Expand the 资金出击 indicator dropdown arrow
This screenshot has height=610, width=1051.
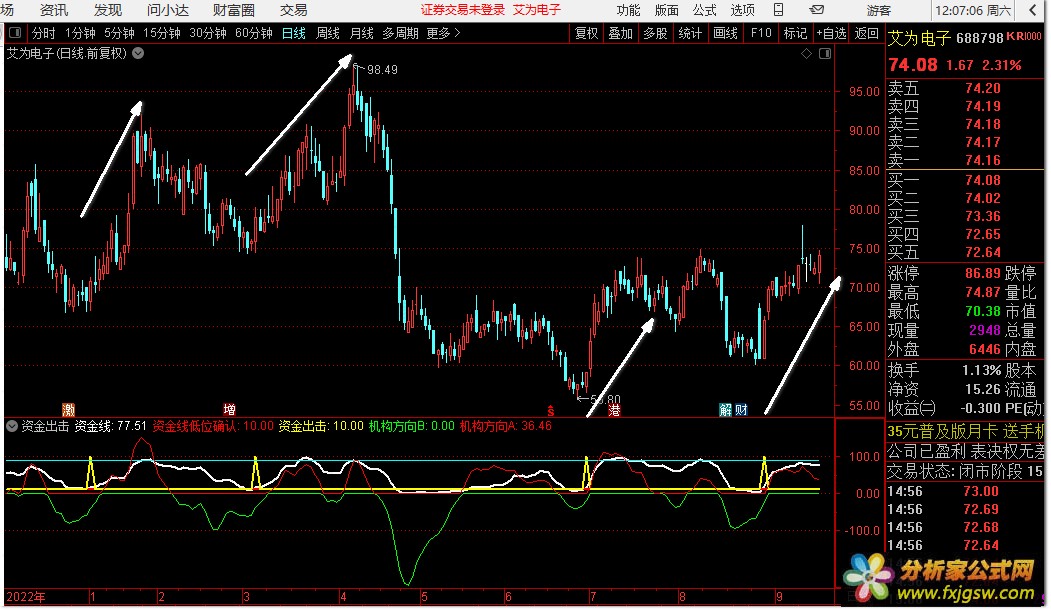11,426
